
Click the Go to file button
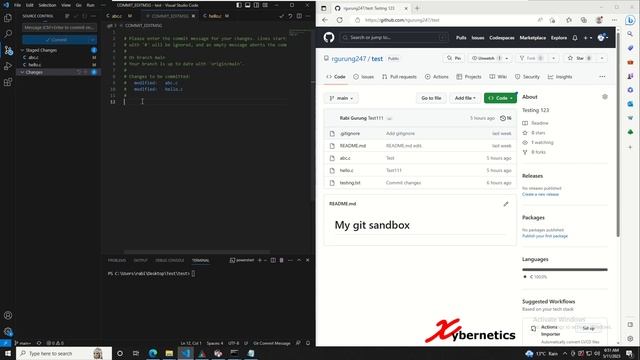tap(431, 98)
